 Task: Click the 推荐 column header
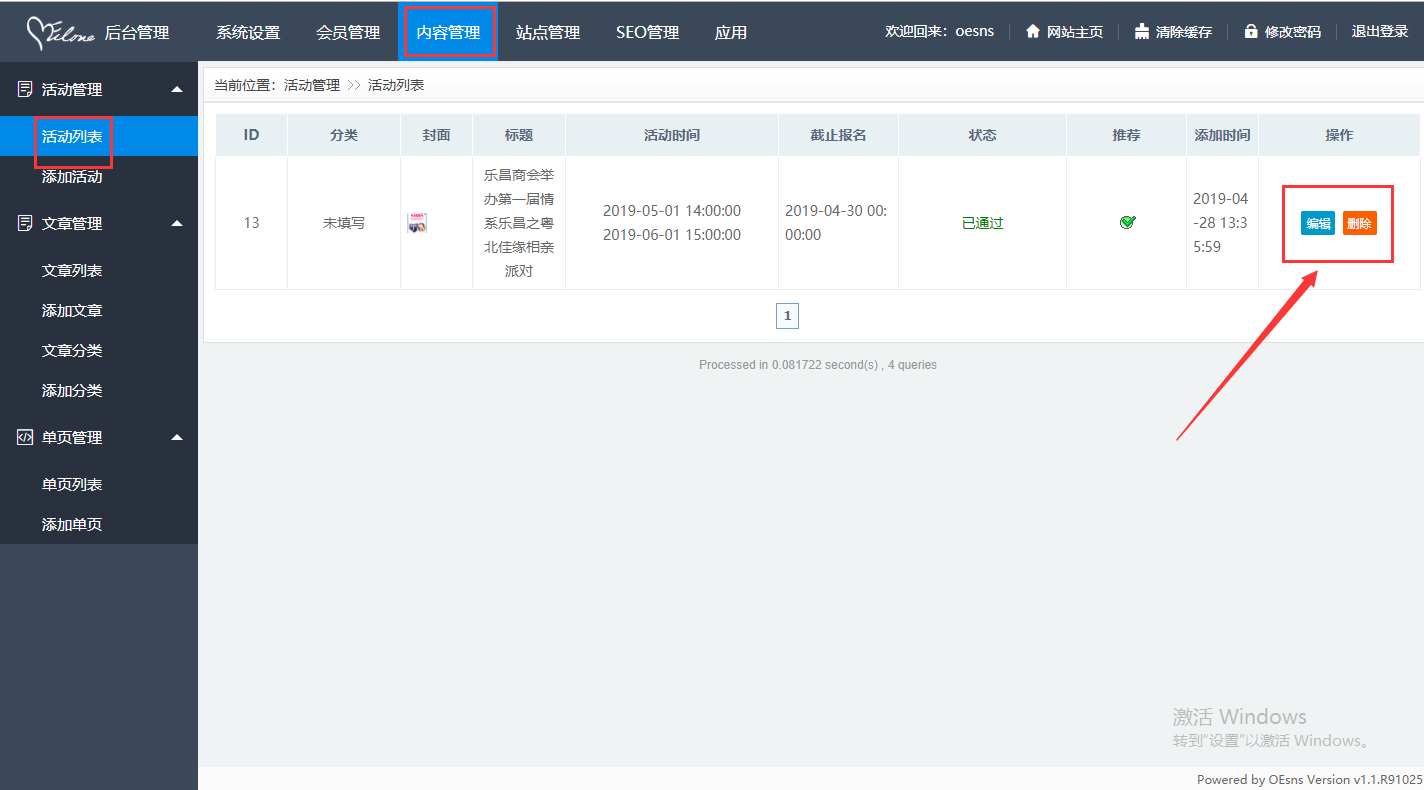pos(1126,134)
